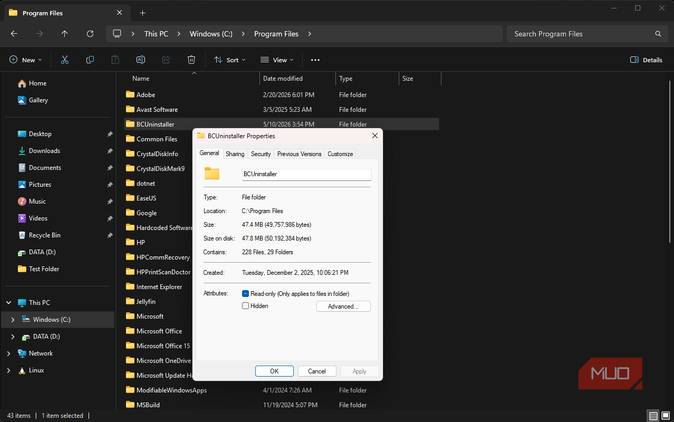Open a new tab with plus icon

point(142,13)
